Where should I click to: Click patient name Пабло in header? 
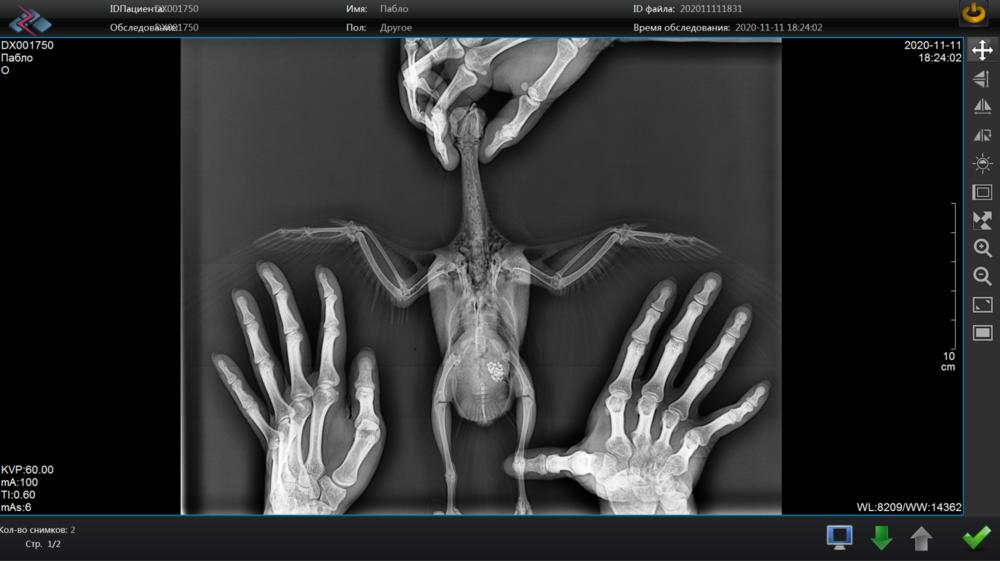(393, 9)
